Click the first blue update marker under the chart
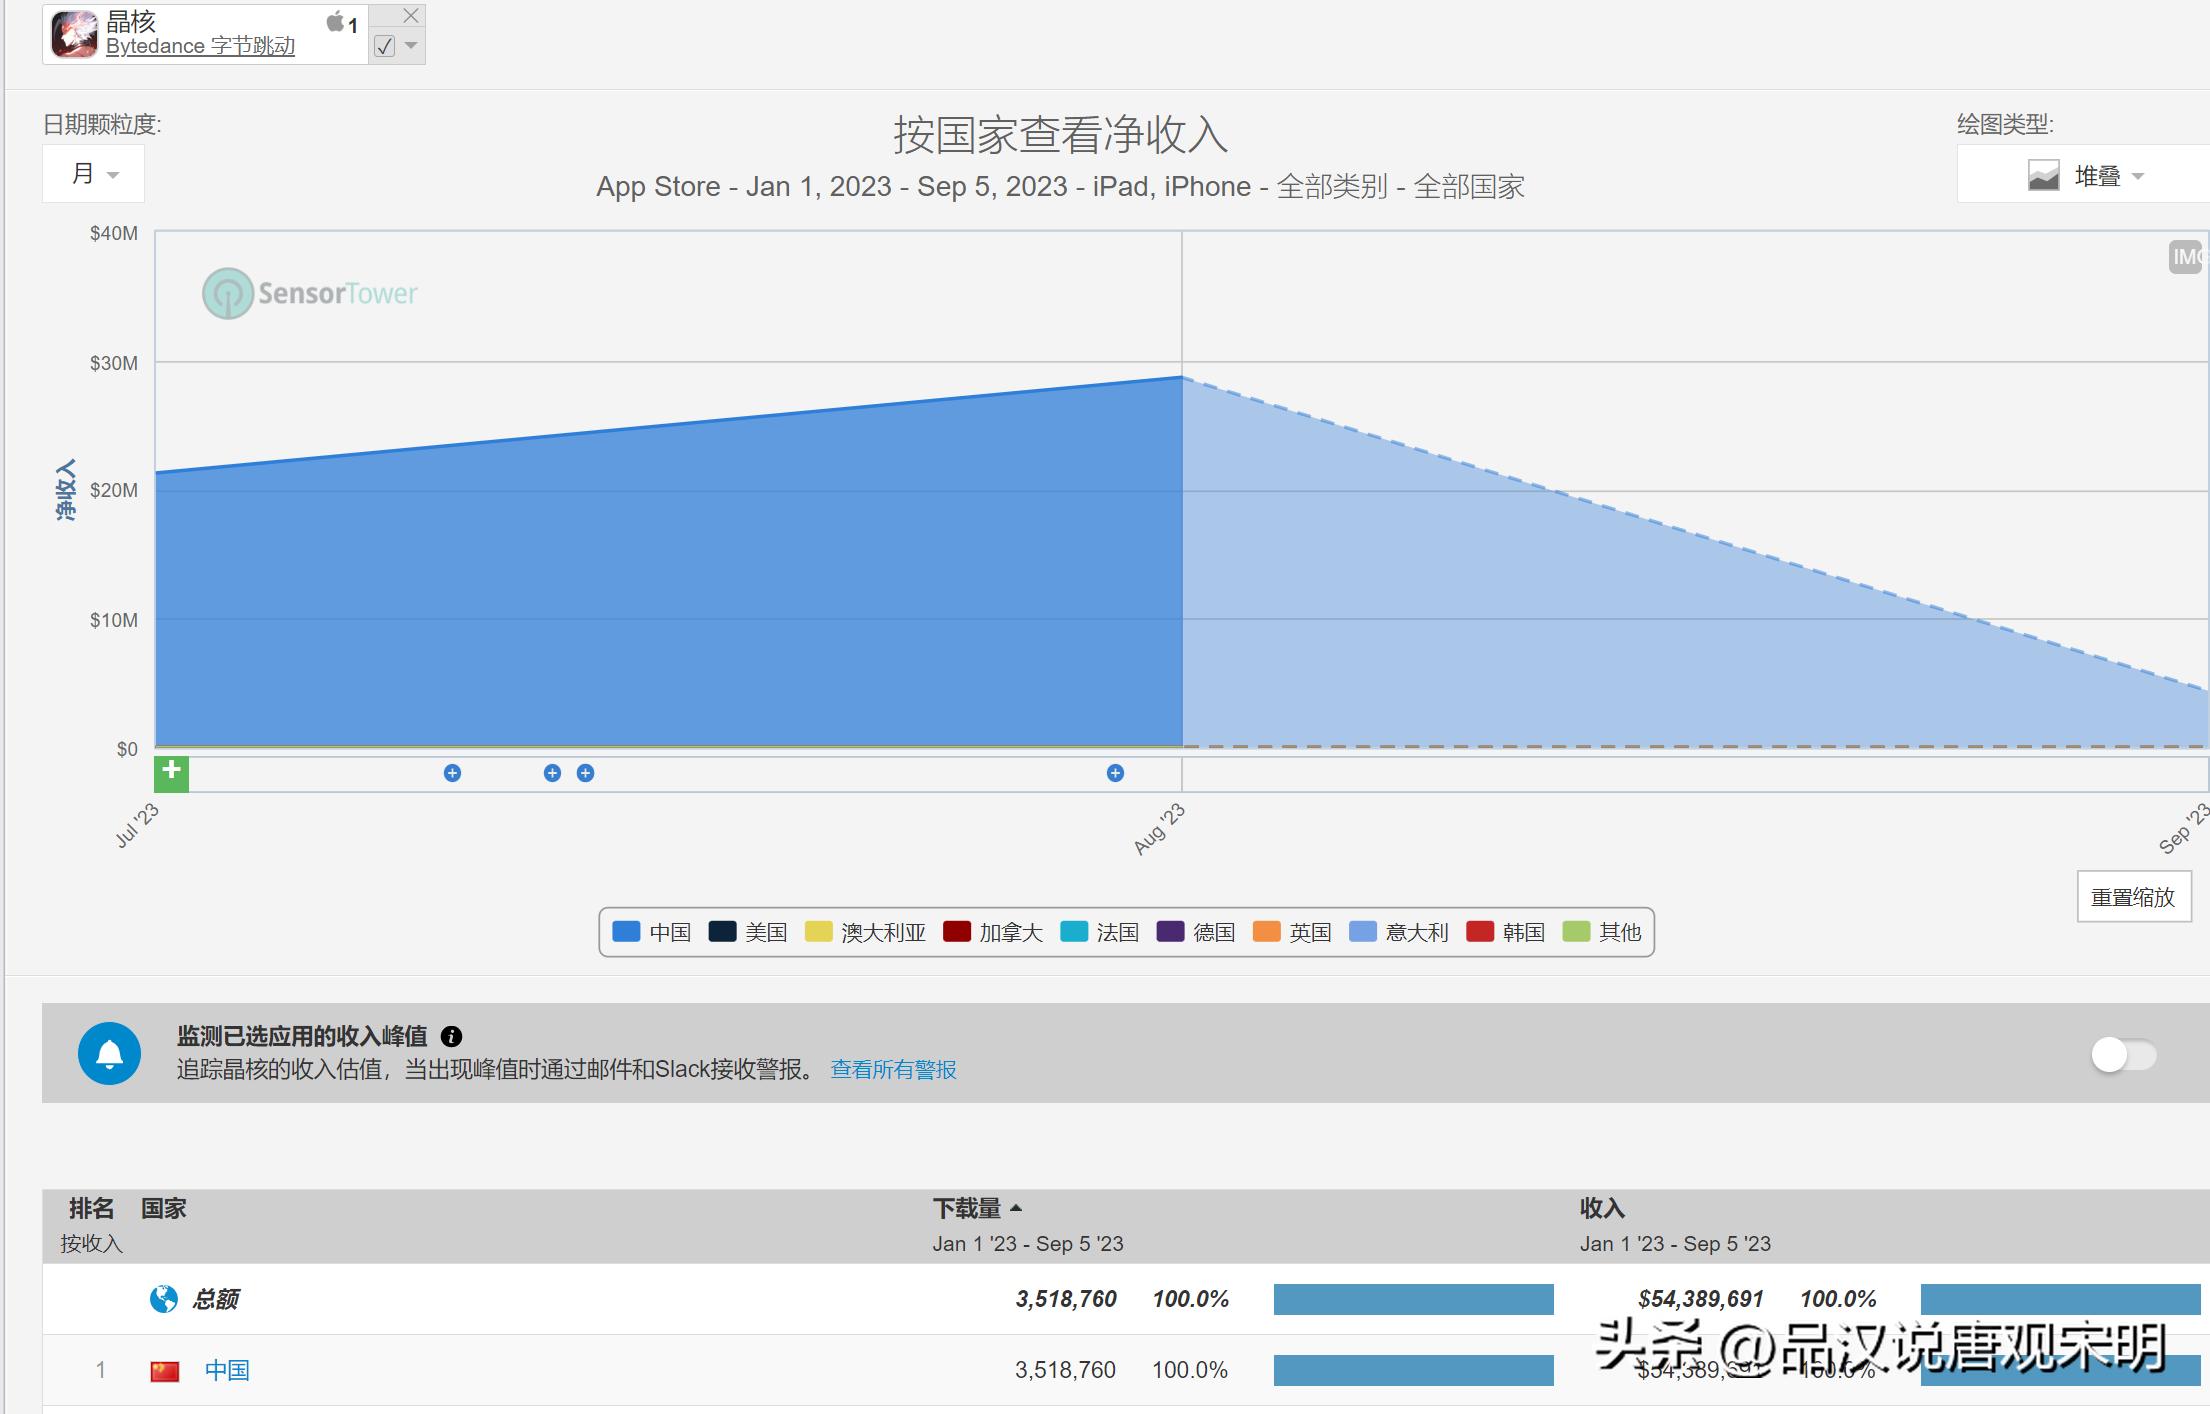 tap(452, 772)
